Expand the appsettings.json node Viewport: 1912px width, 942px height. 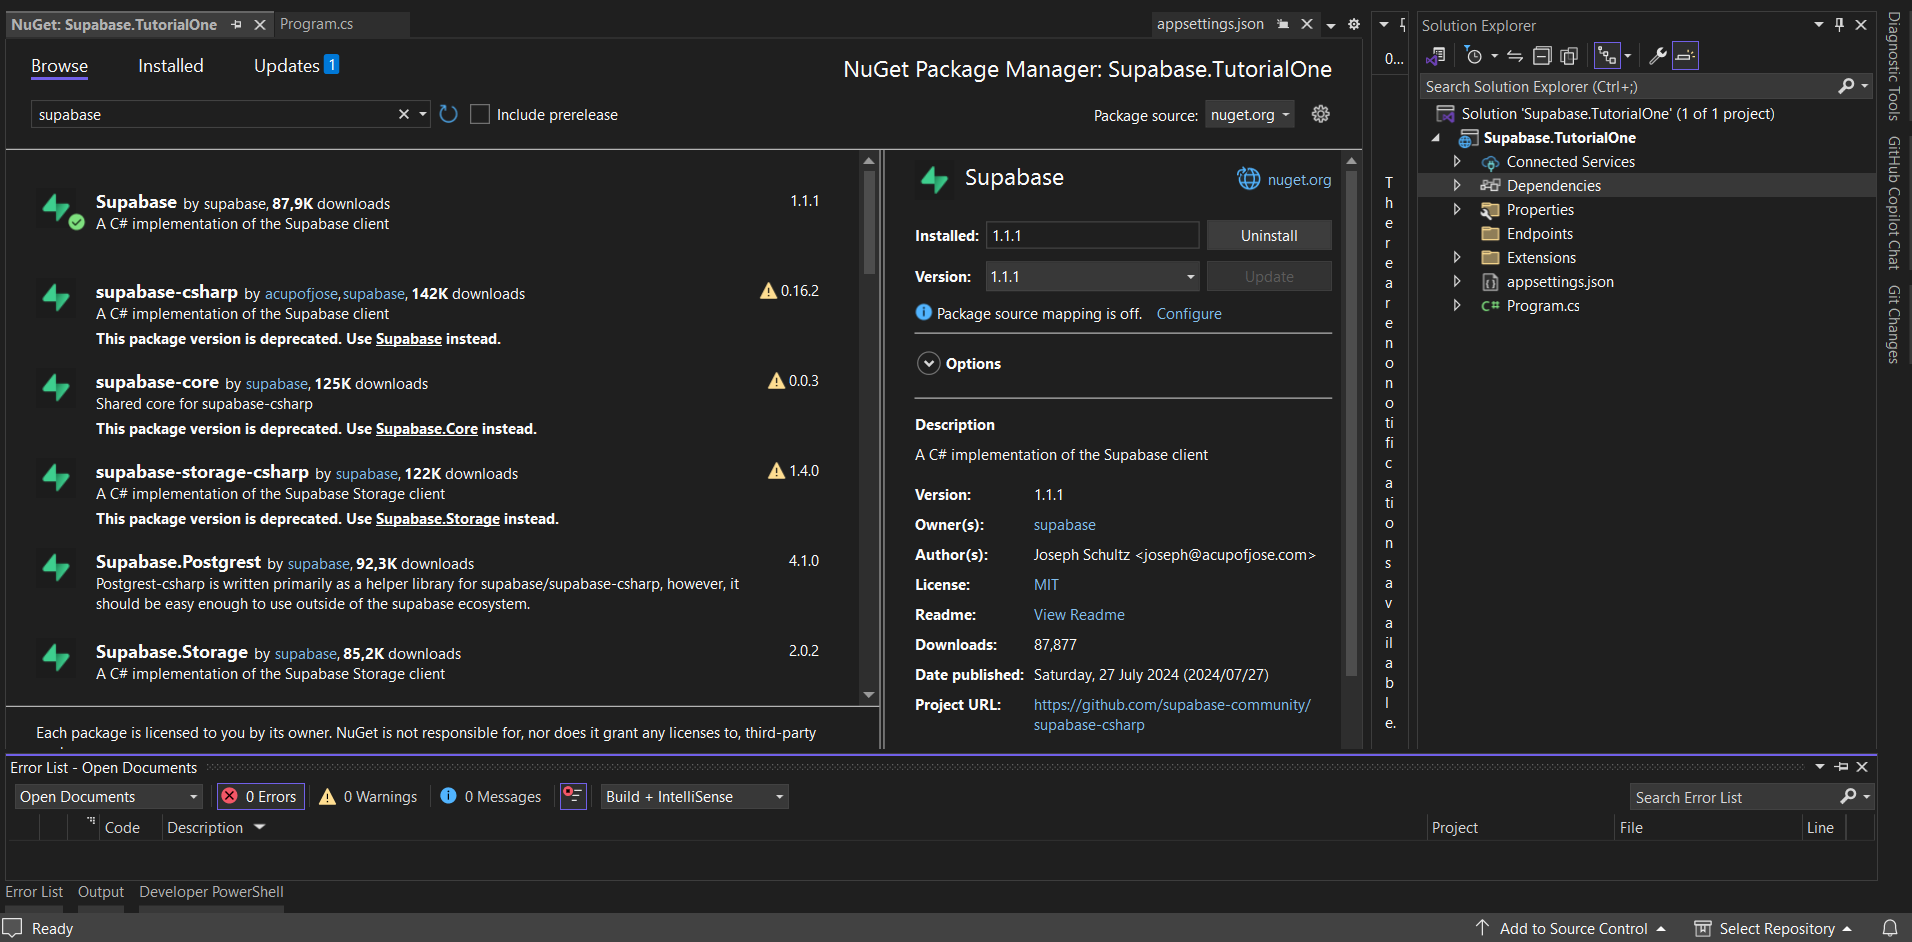pos(1457,281)
